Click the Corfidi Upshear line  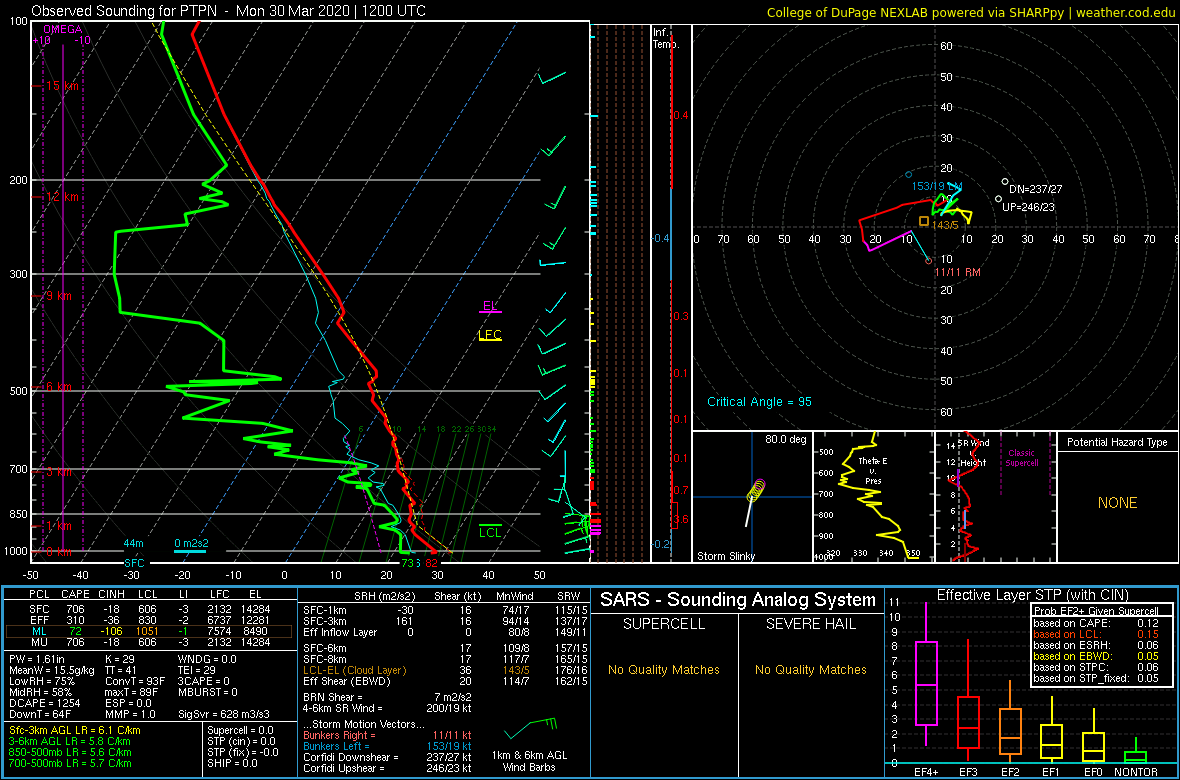pos(387,769)
